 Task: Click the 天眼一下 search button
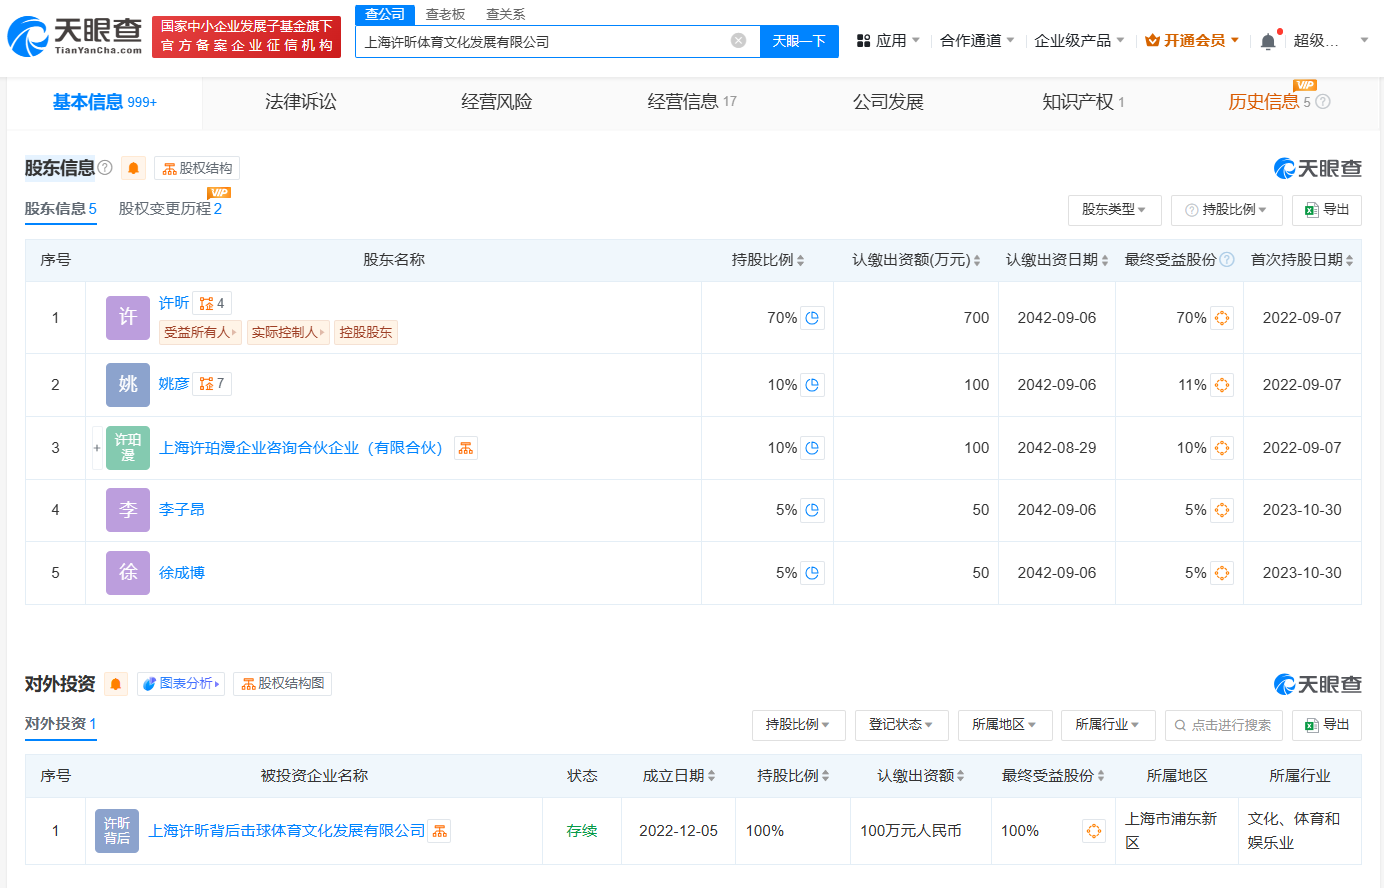click(799, 41)
